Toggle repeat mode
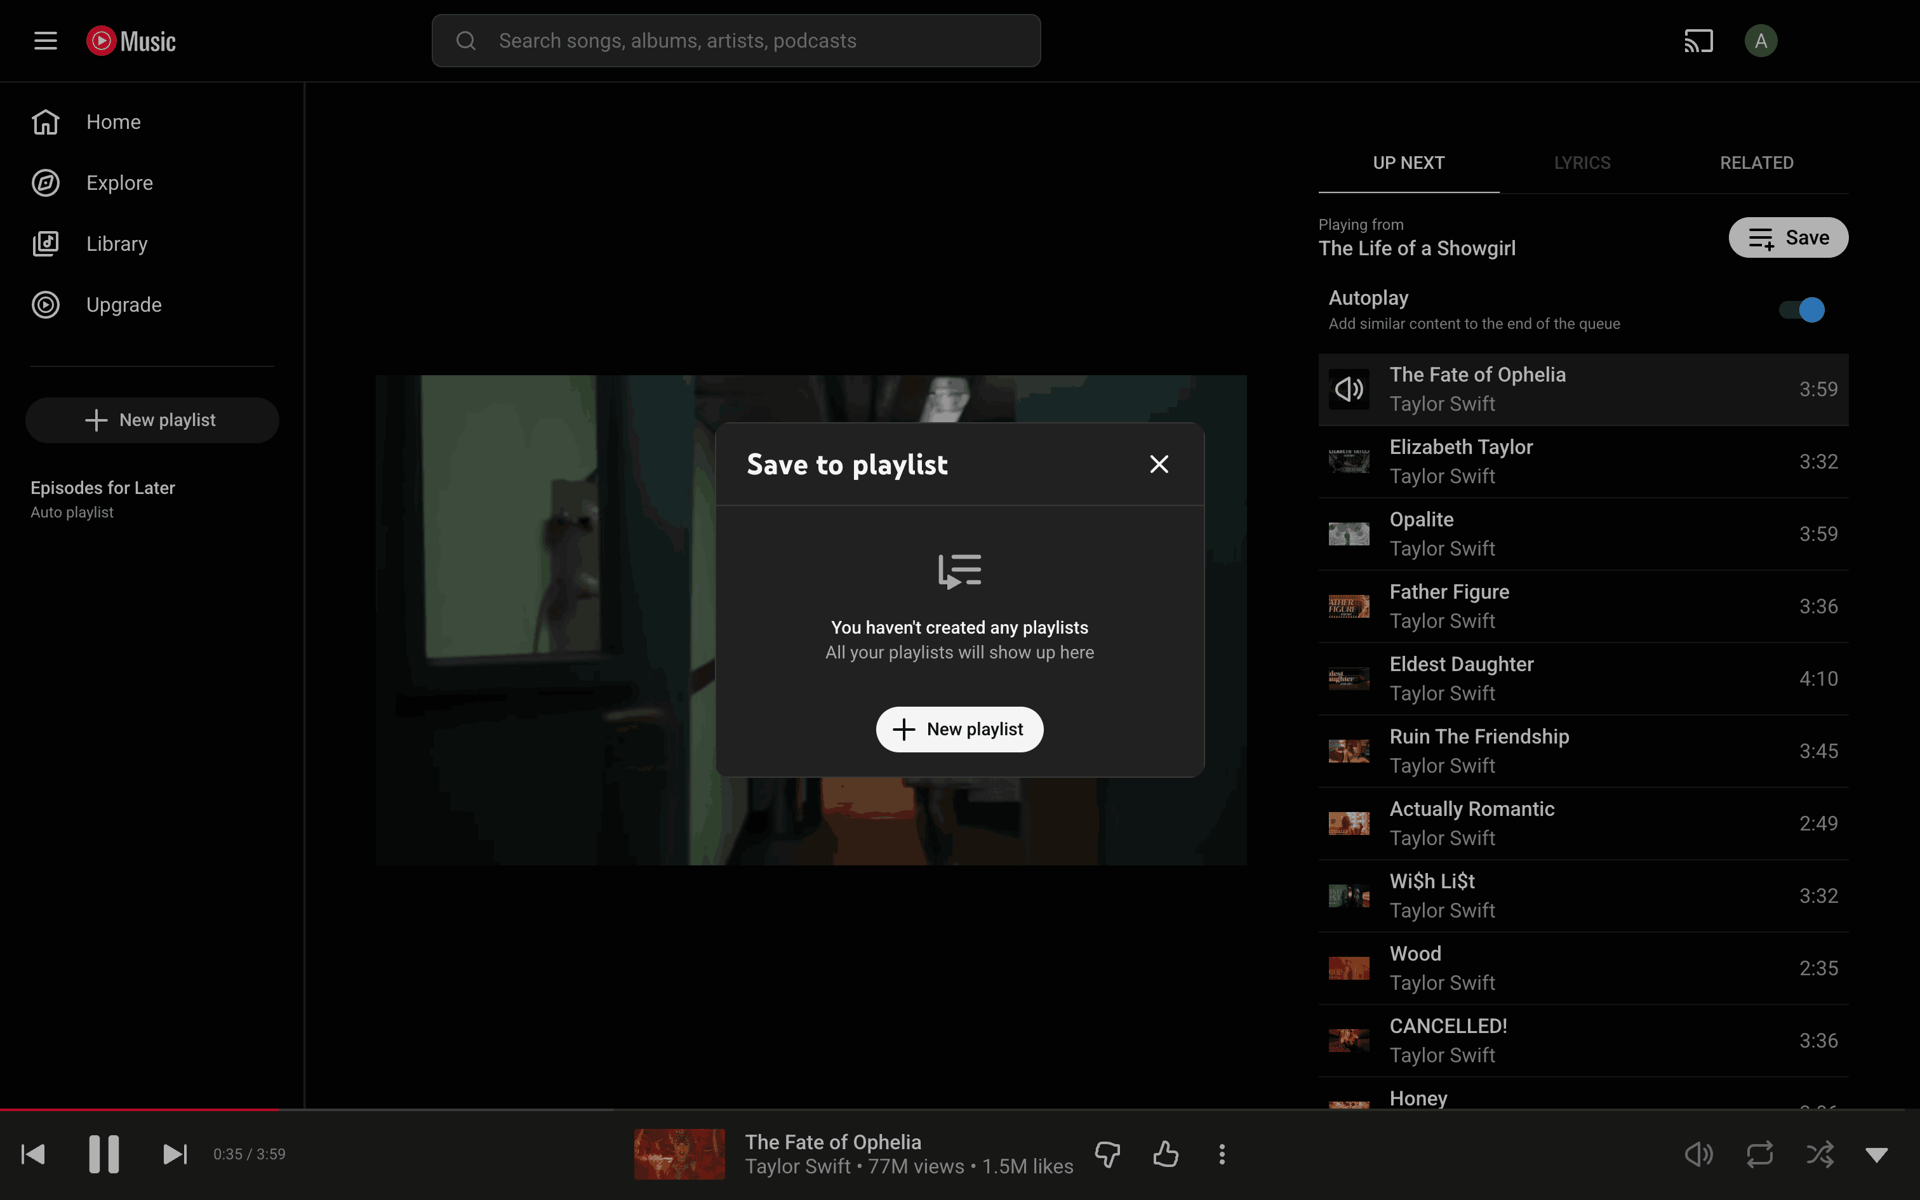 click(x=1760, y=1154)
